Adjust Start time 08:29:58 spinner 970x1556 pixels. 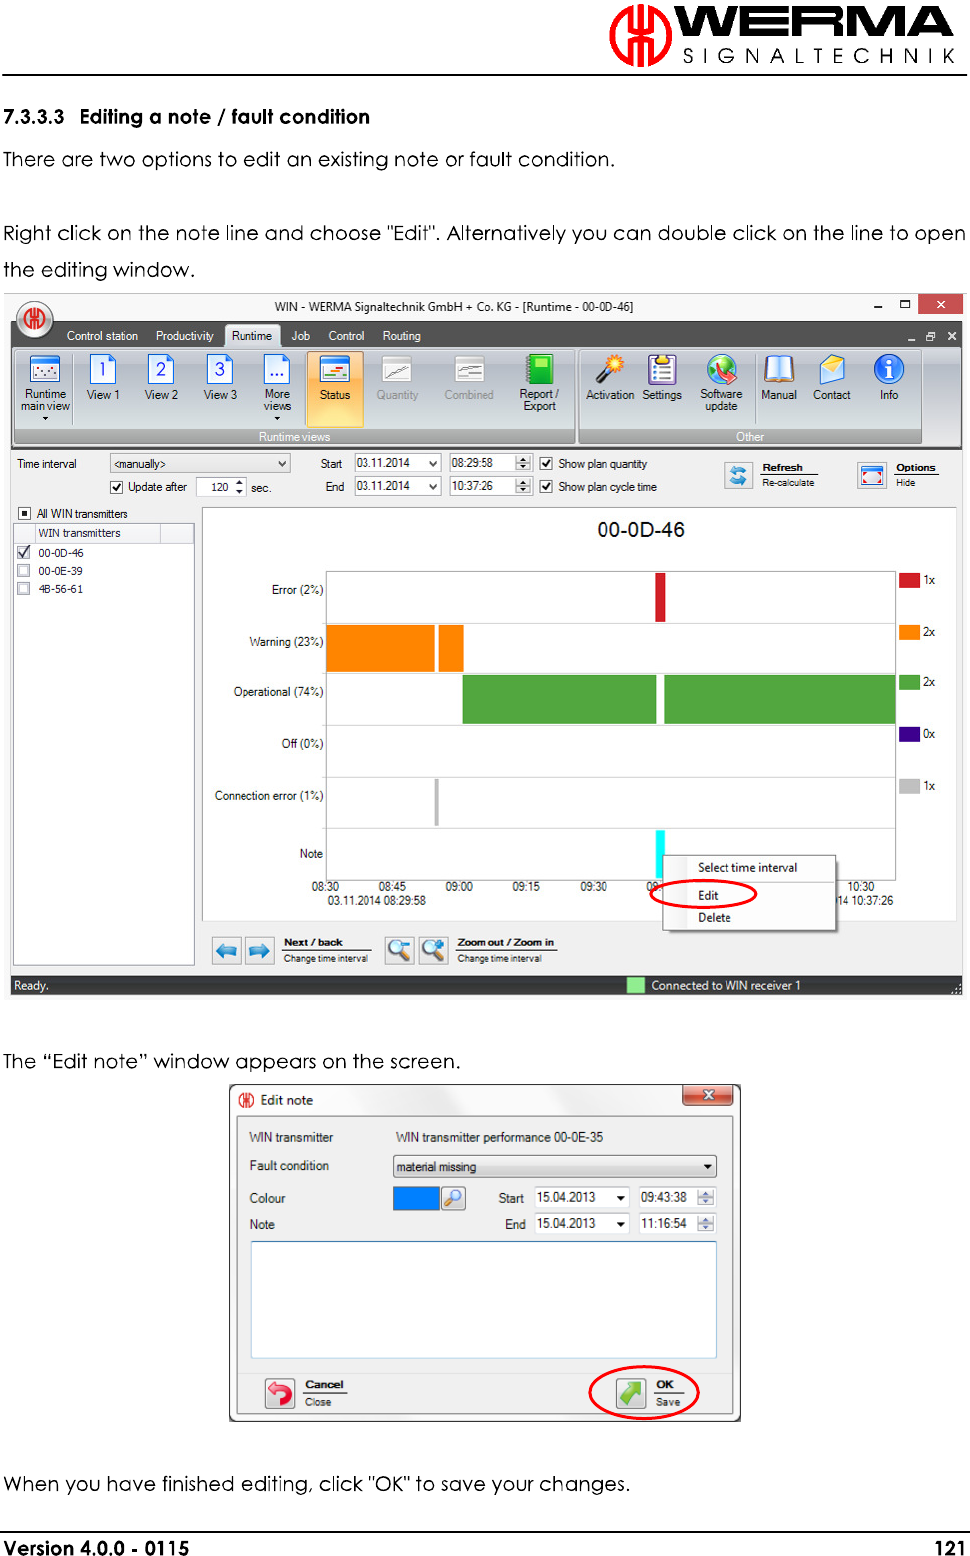coord(523,463)
